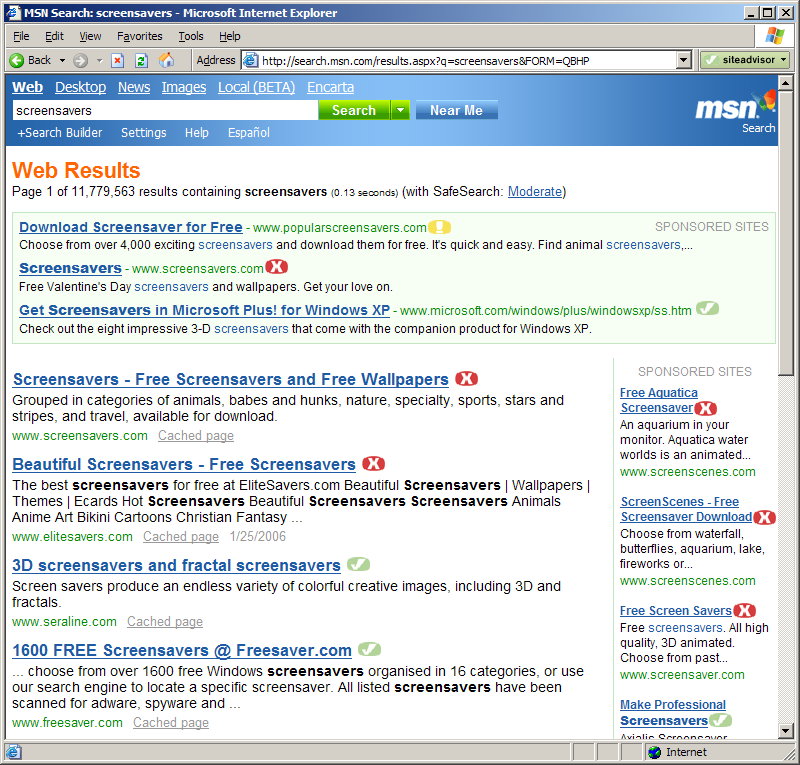This screenshot has height=765, width=800.
Task: Switch to the News search tab
Action: tap(134, 87)
